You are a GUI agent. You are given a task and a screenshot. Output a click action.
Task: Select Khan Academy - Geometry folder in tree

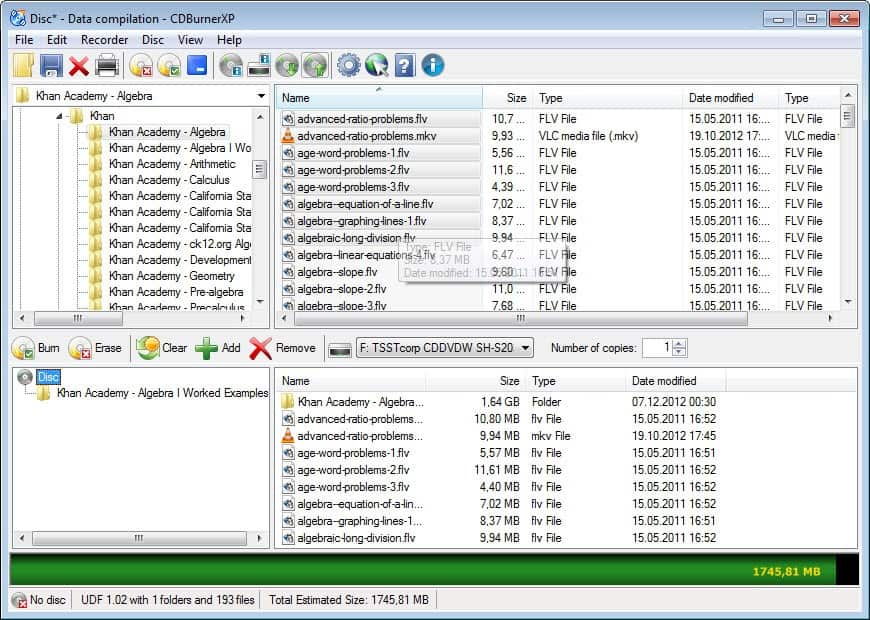coord(171,276)
